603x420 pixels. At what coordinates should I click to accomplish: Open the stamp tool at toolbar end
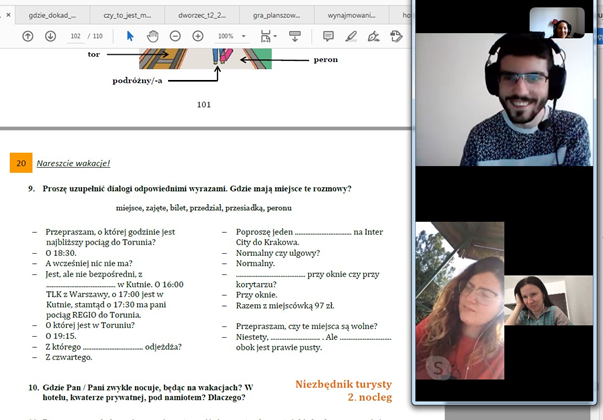click(x=396, y=36)
